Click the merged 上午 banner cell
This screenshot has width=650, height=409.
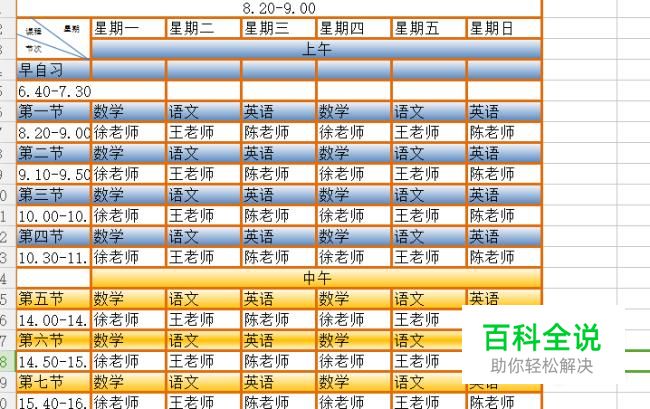point(316,49)
